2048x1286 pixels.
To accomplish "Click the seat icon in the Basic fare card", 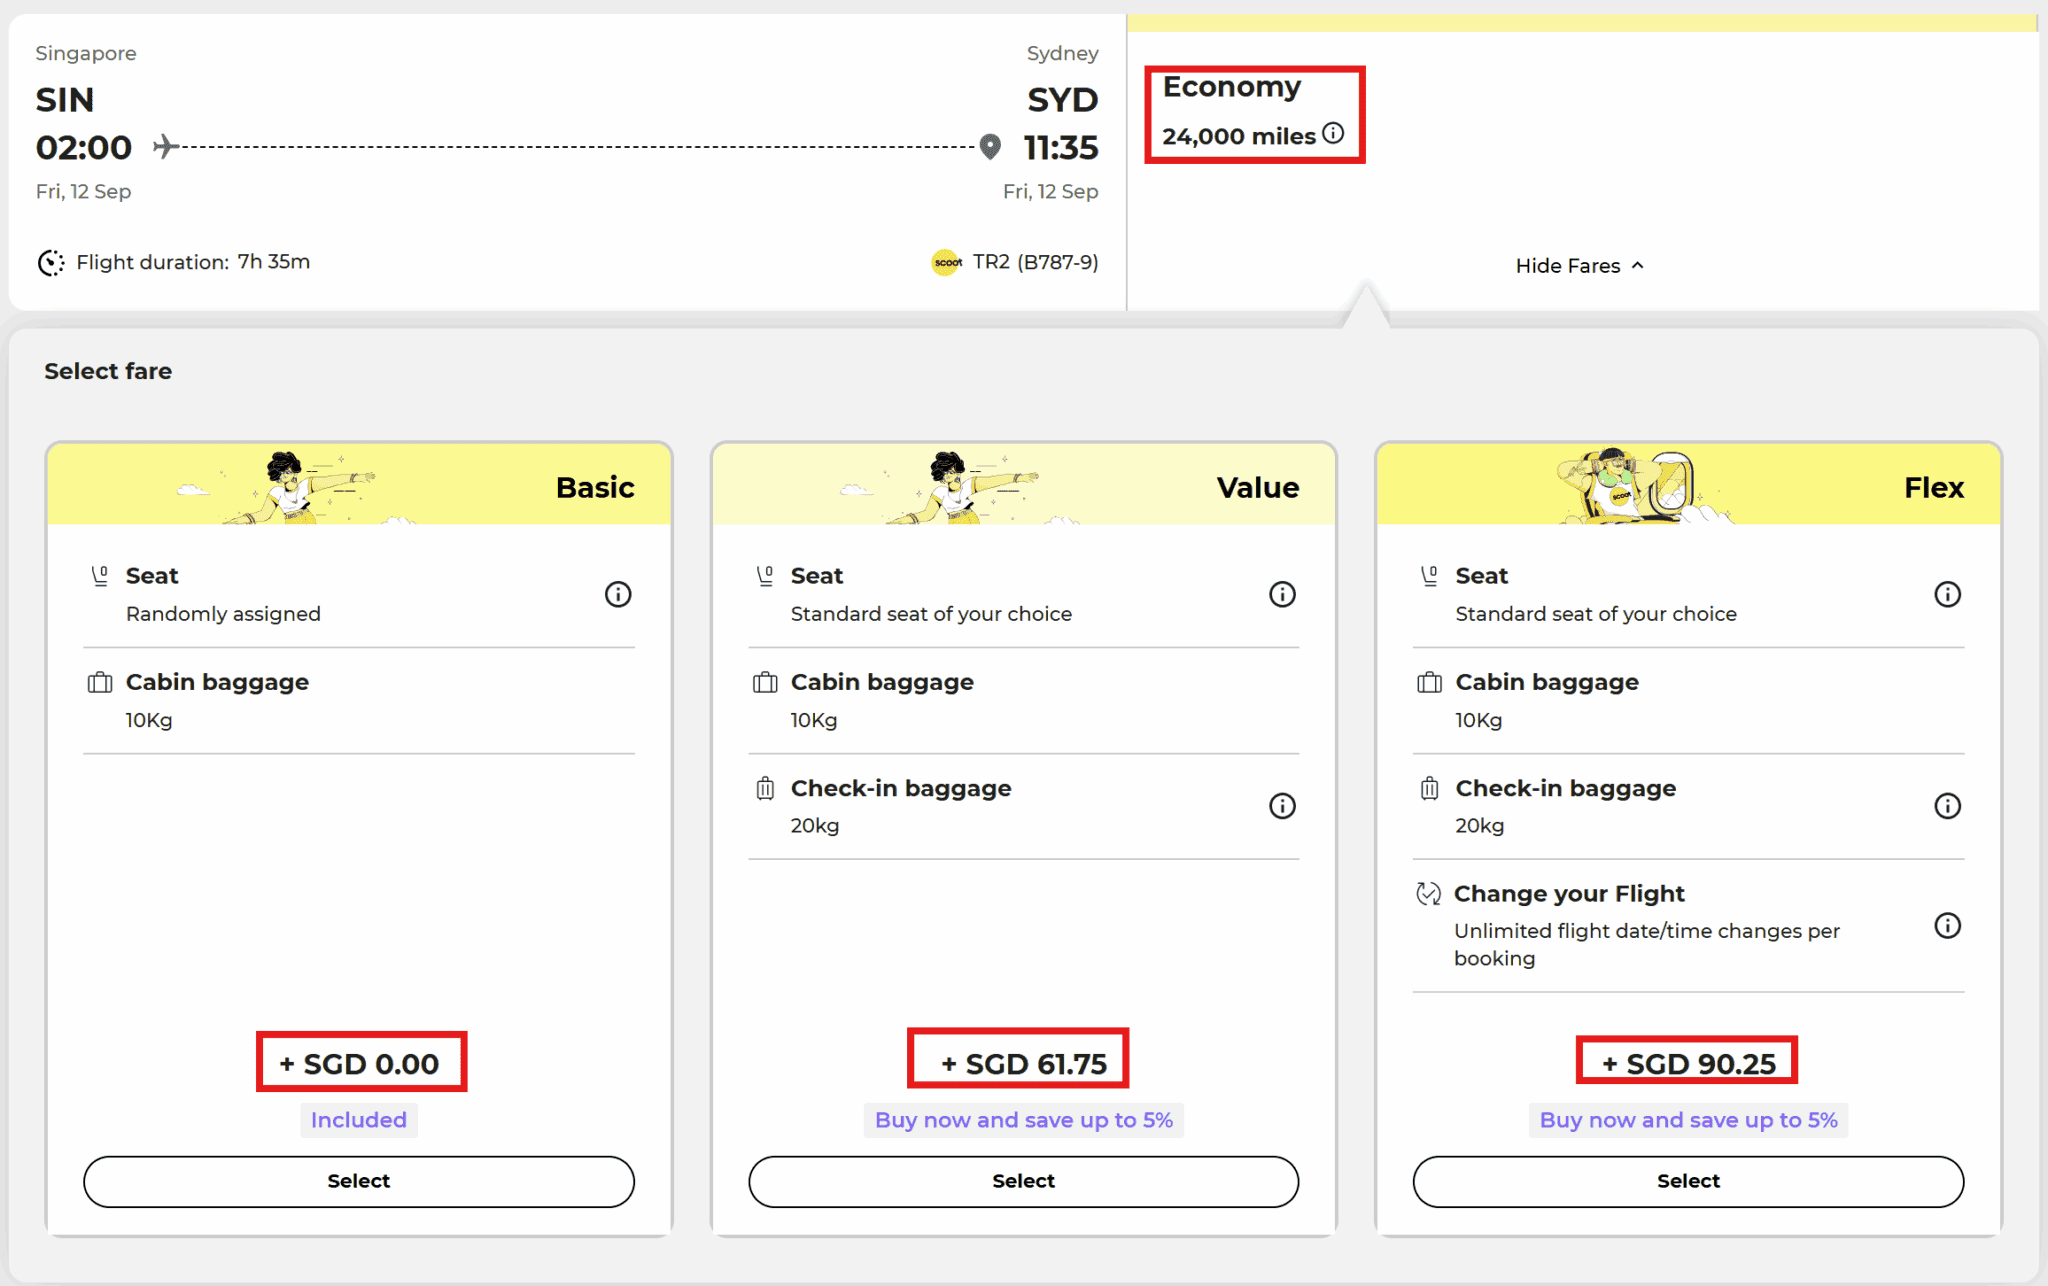I will point(100,574).
